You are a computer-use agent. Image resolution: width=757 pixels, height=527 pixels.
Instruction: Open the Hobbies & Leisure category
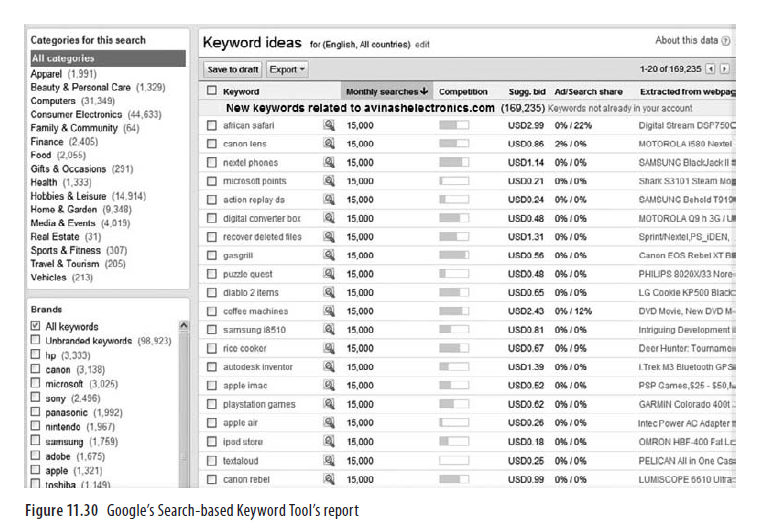tap(68, 196)
